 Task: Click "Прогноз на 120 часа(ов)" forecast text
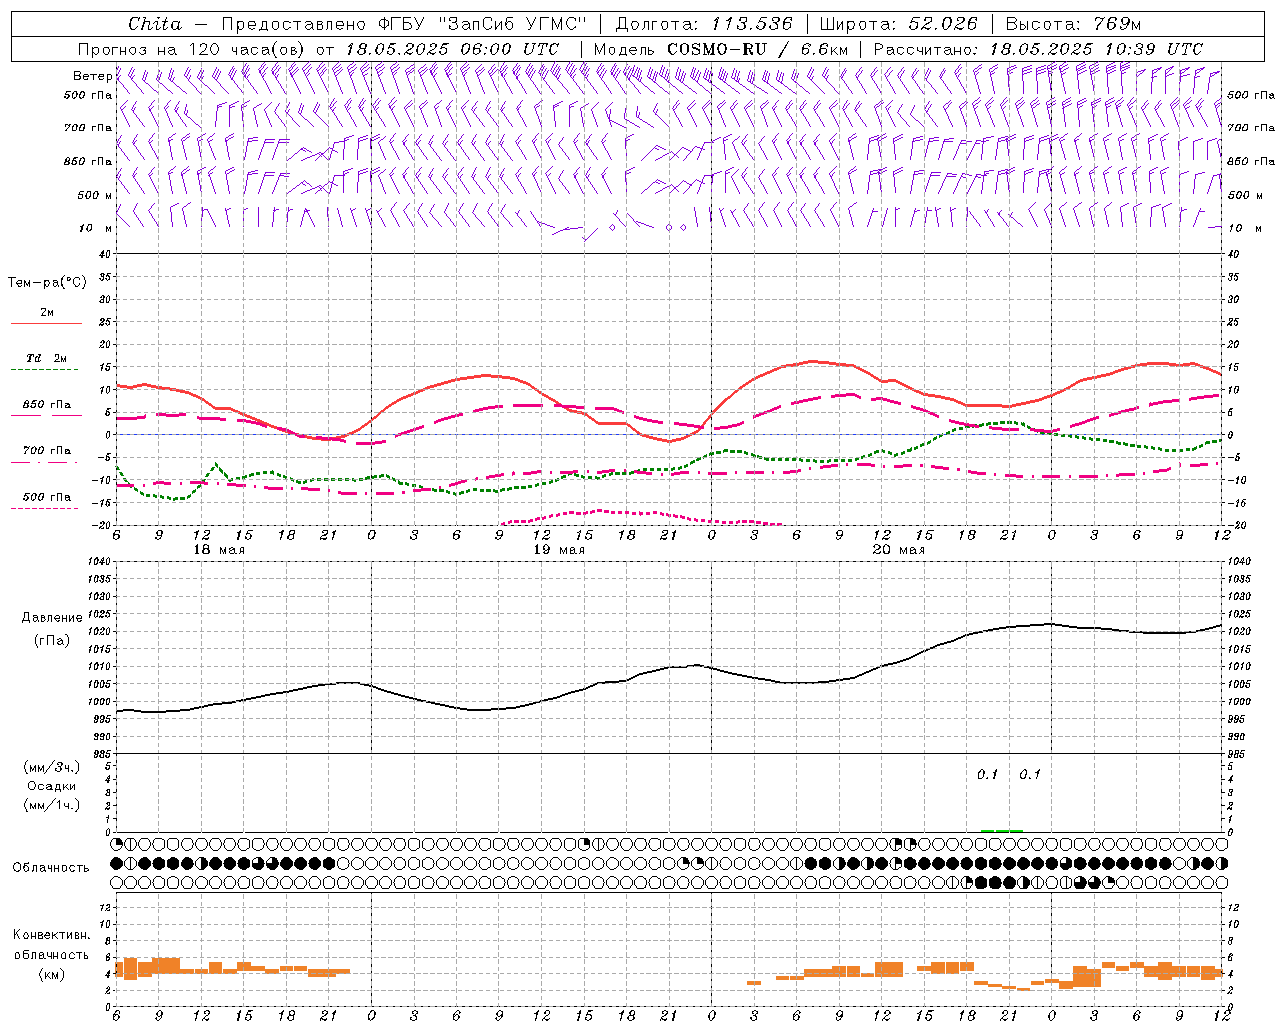[x=192, y=49]
